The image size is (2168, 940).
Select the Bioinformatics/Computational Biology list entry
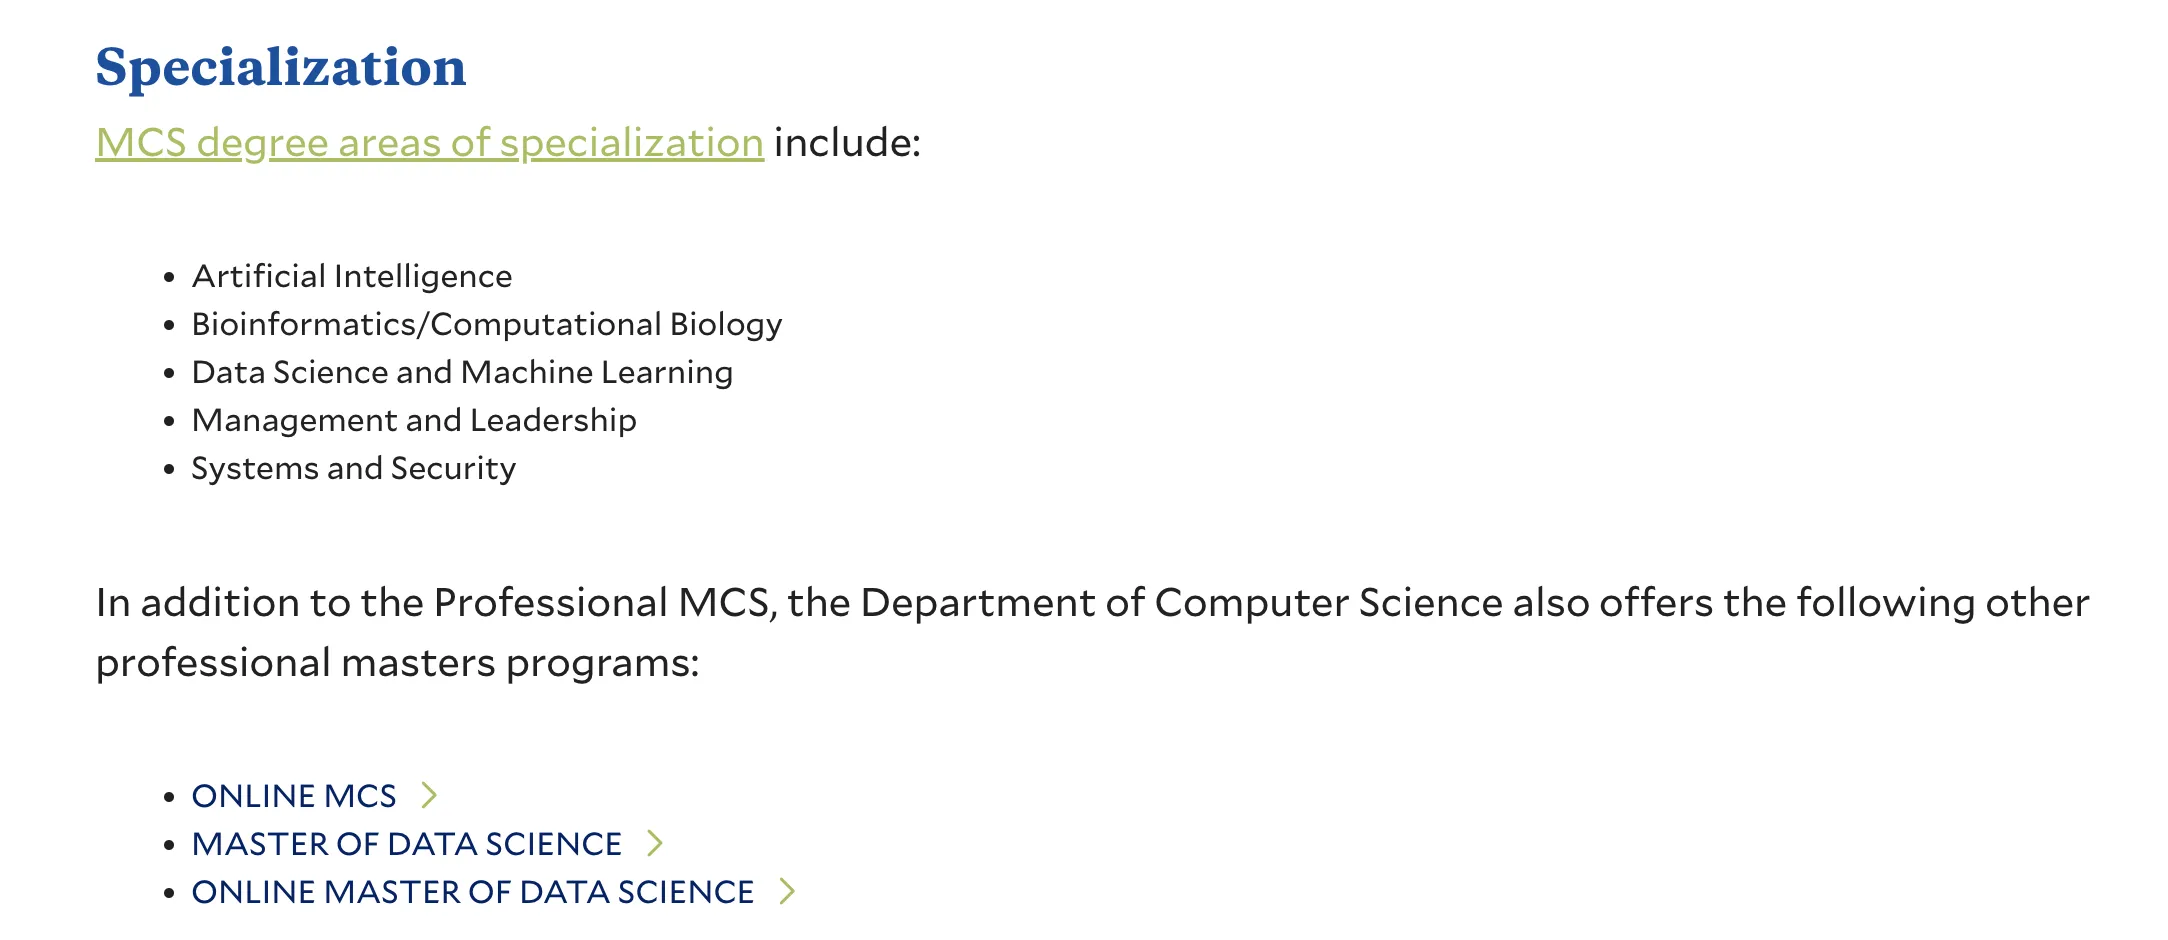(x=486, y=324)
